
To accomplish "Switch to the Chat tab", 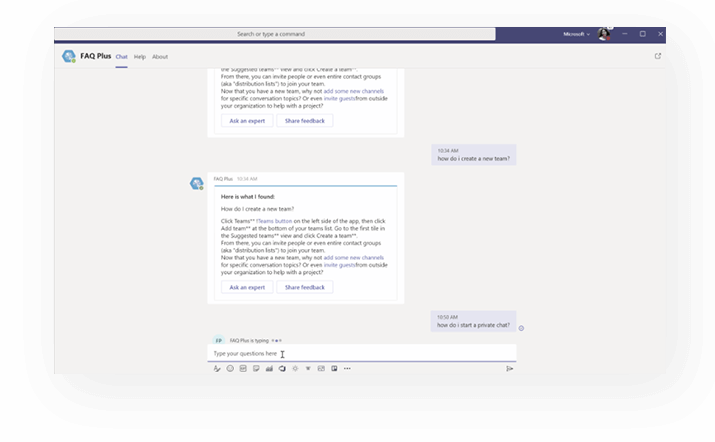I will 121,57.
